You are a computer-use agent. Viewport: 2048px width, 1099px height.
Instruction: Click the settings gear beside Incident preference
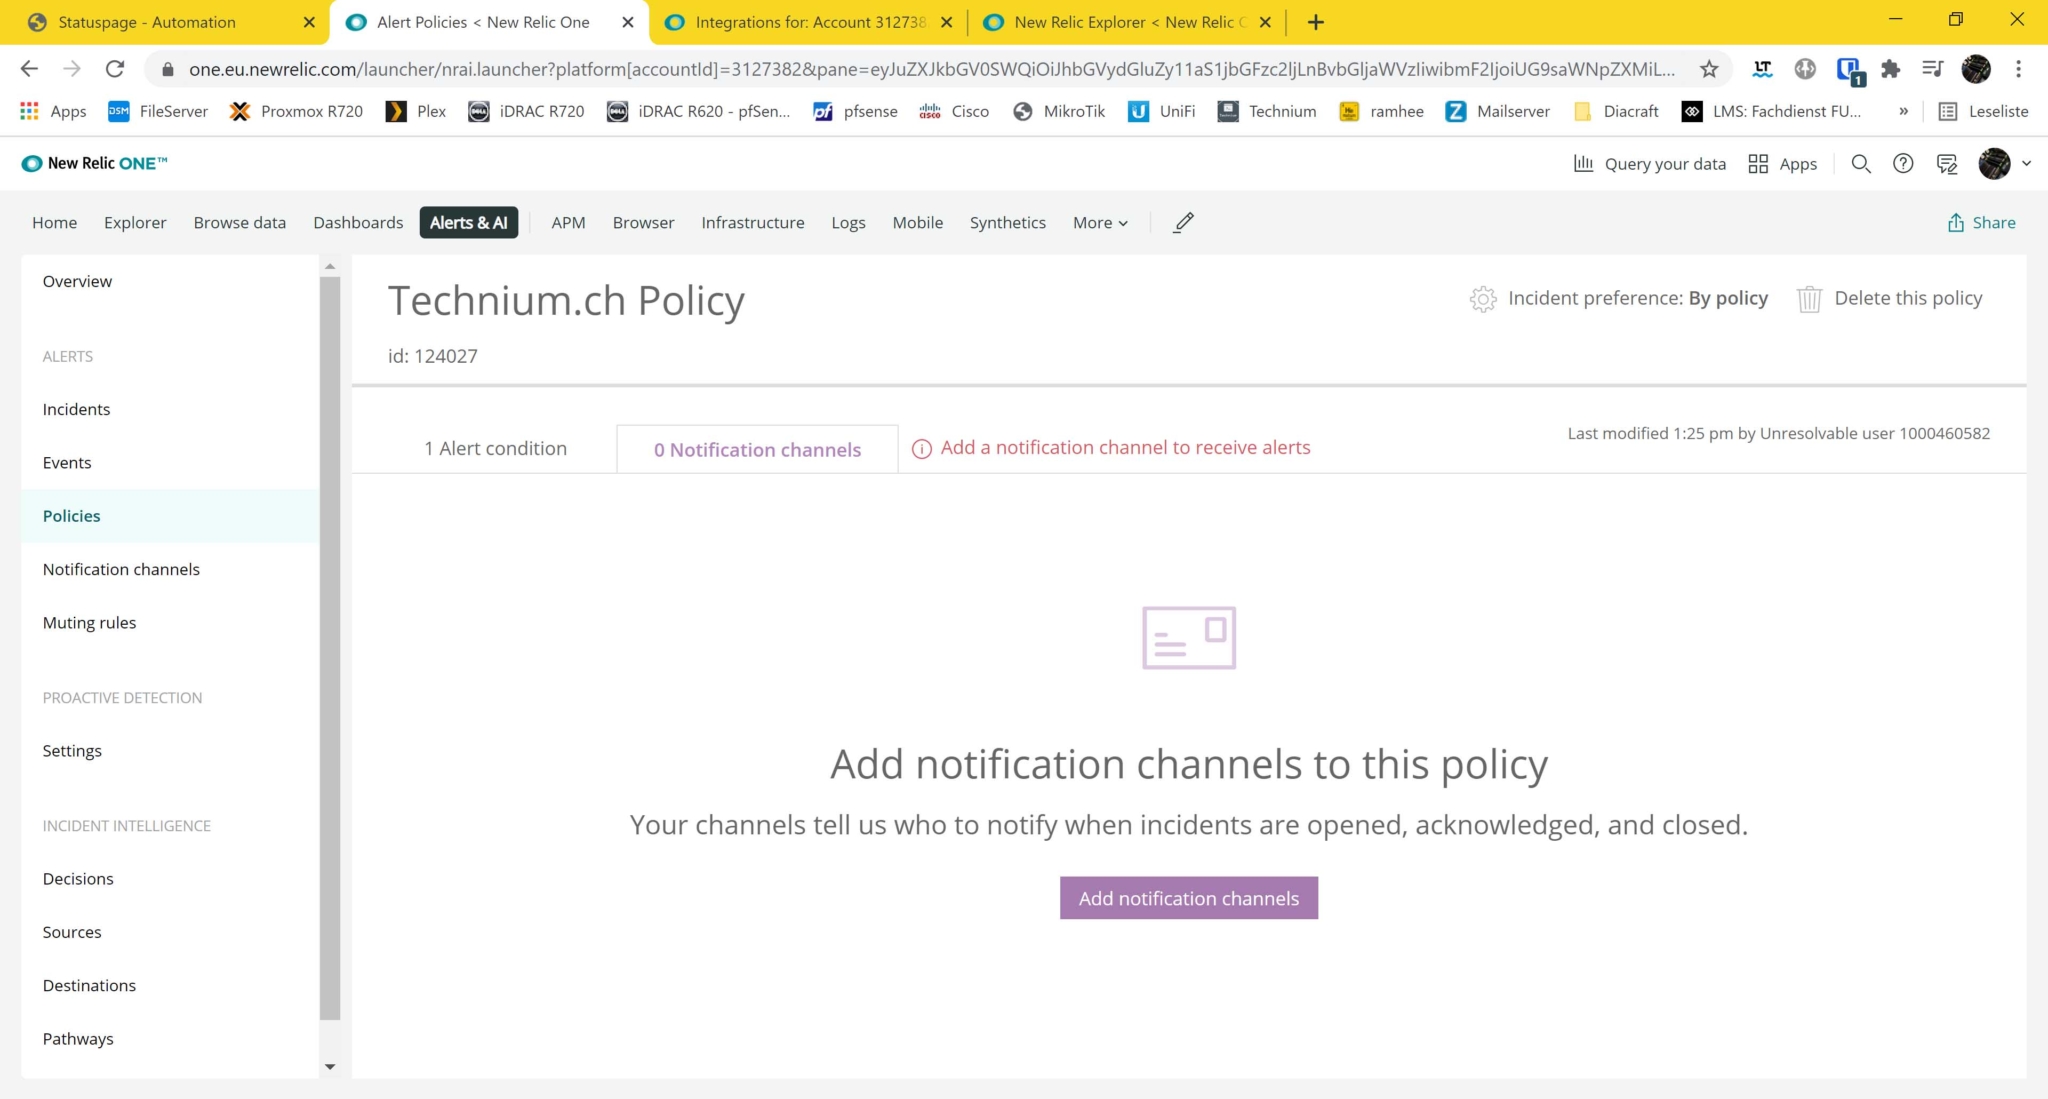click(x=1481, y=298)
